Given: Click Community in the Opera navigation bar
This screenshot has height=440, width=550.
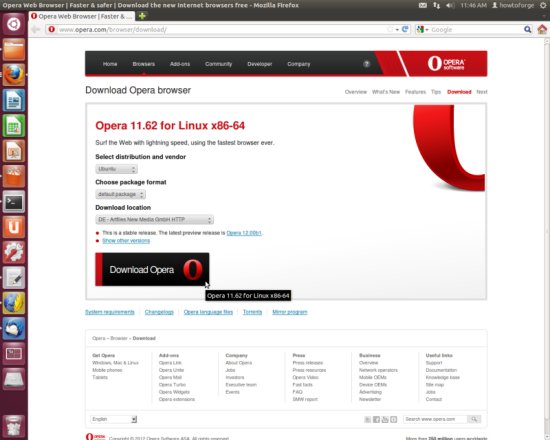Looking at the screenshot, I should click(219, 64).
